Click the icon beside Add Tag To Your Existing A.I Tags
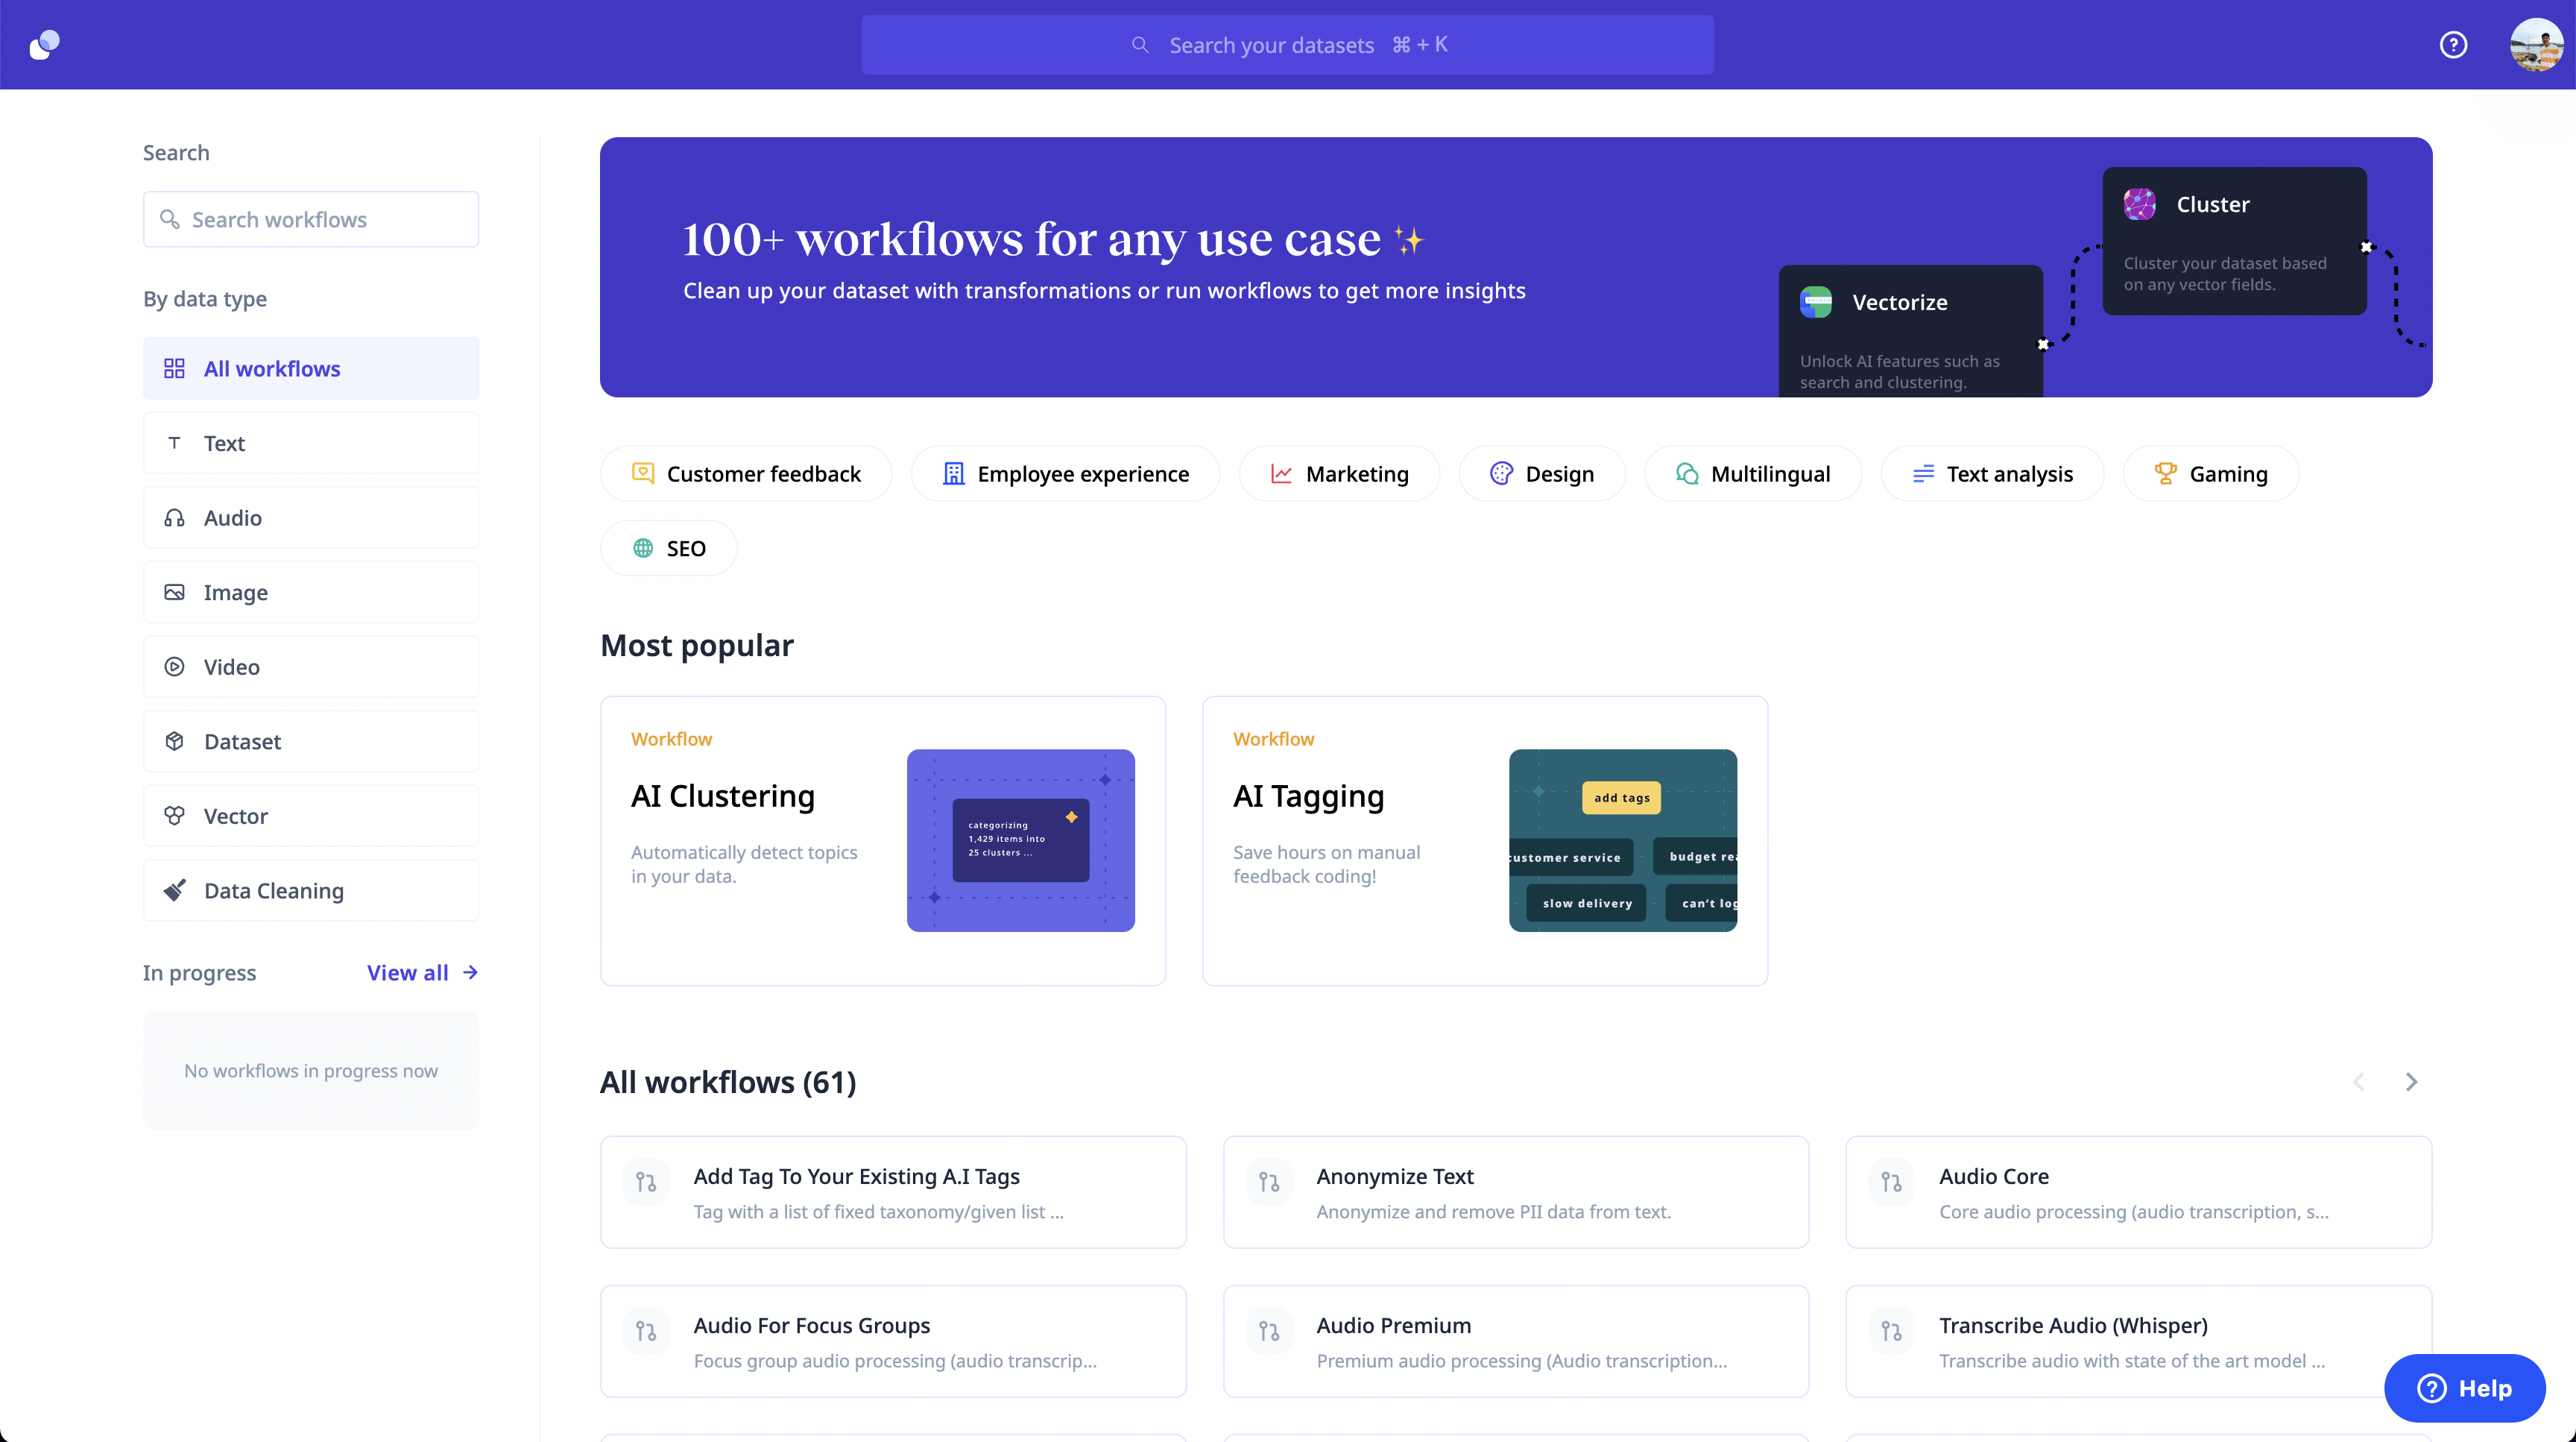Screen dimensions: 2576x1442 pyautogui.click(x=646, y=1183)
